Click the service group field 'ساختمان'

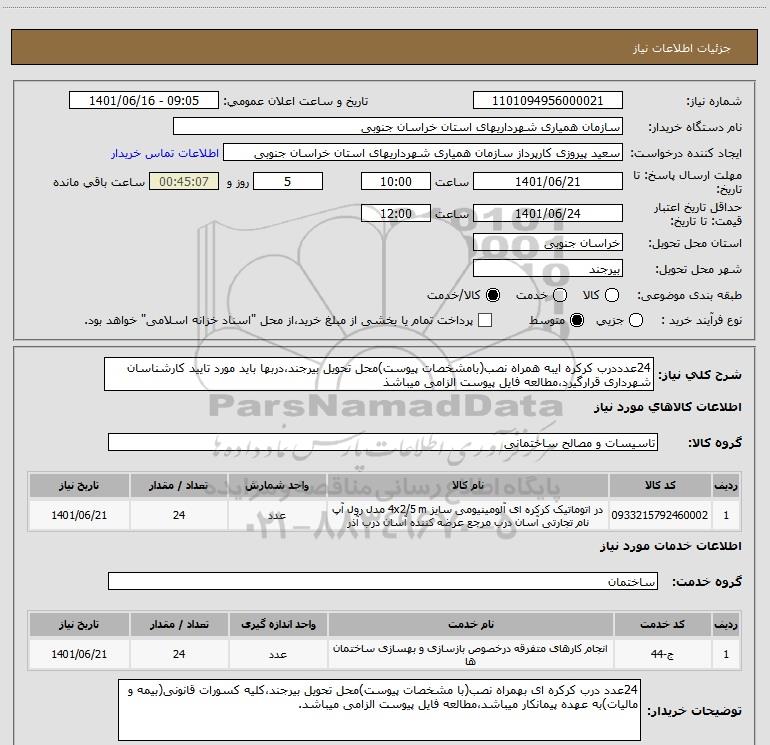[383, 581]
